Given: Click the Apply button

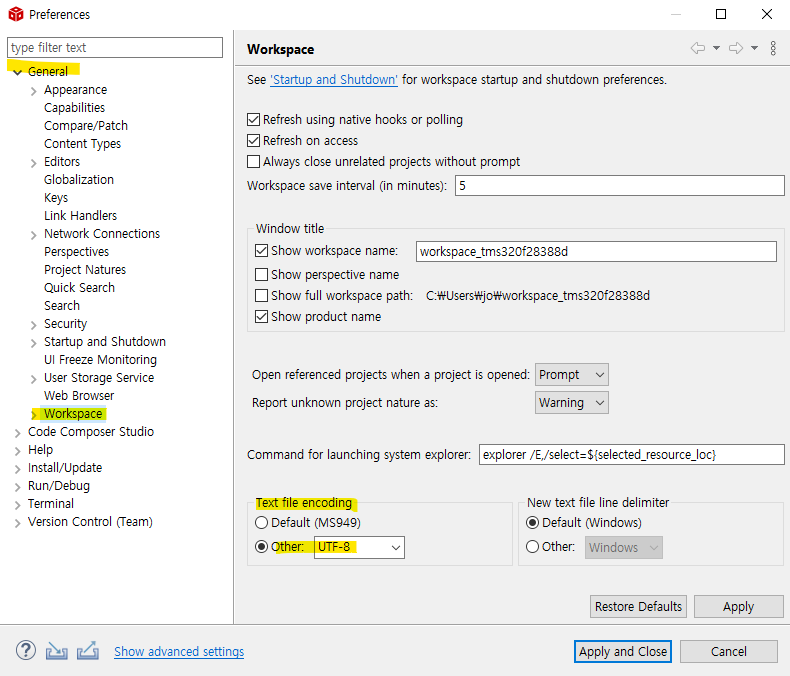Looking at the screenshot, I should (x=739, y=606).
